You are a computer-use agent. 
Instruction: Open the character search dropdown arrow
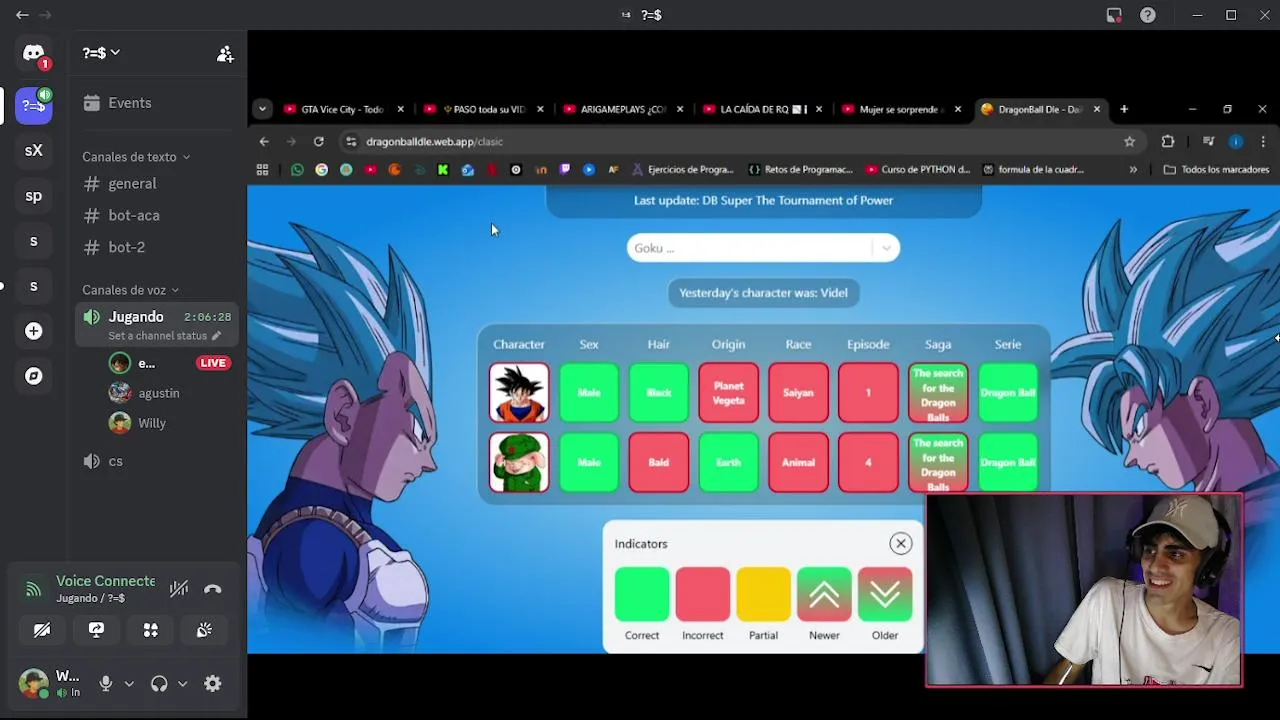pos(886,248)
